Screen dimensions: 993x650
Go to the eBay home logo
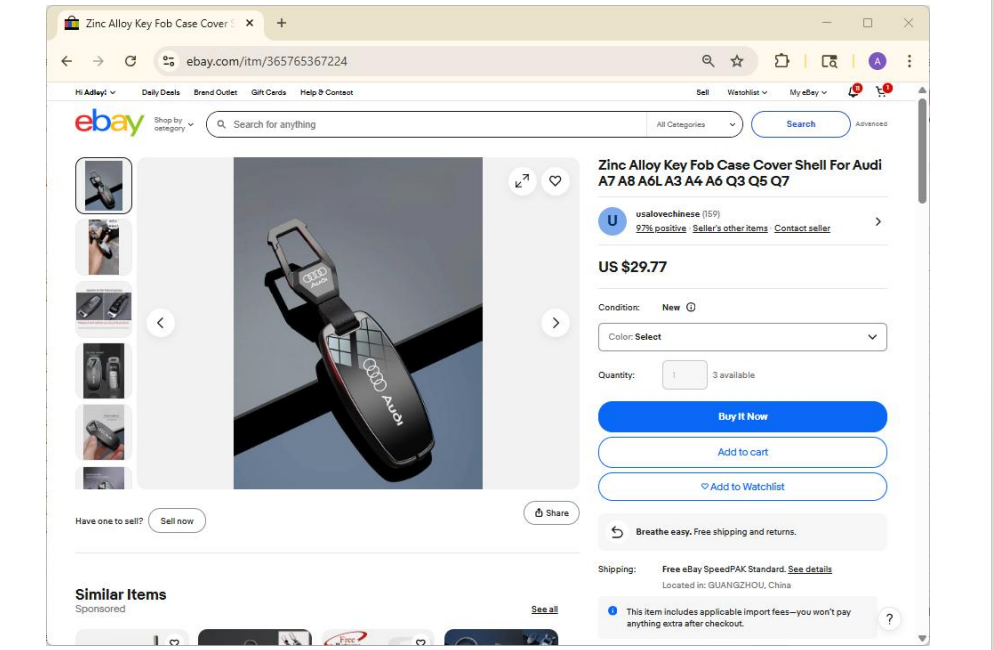pos(110,122)
